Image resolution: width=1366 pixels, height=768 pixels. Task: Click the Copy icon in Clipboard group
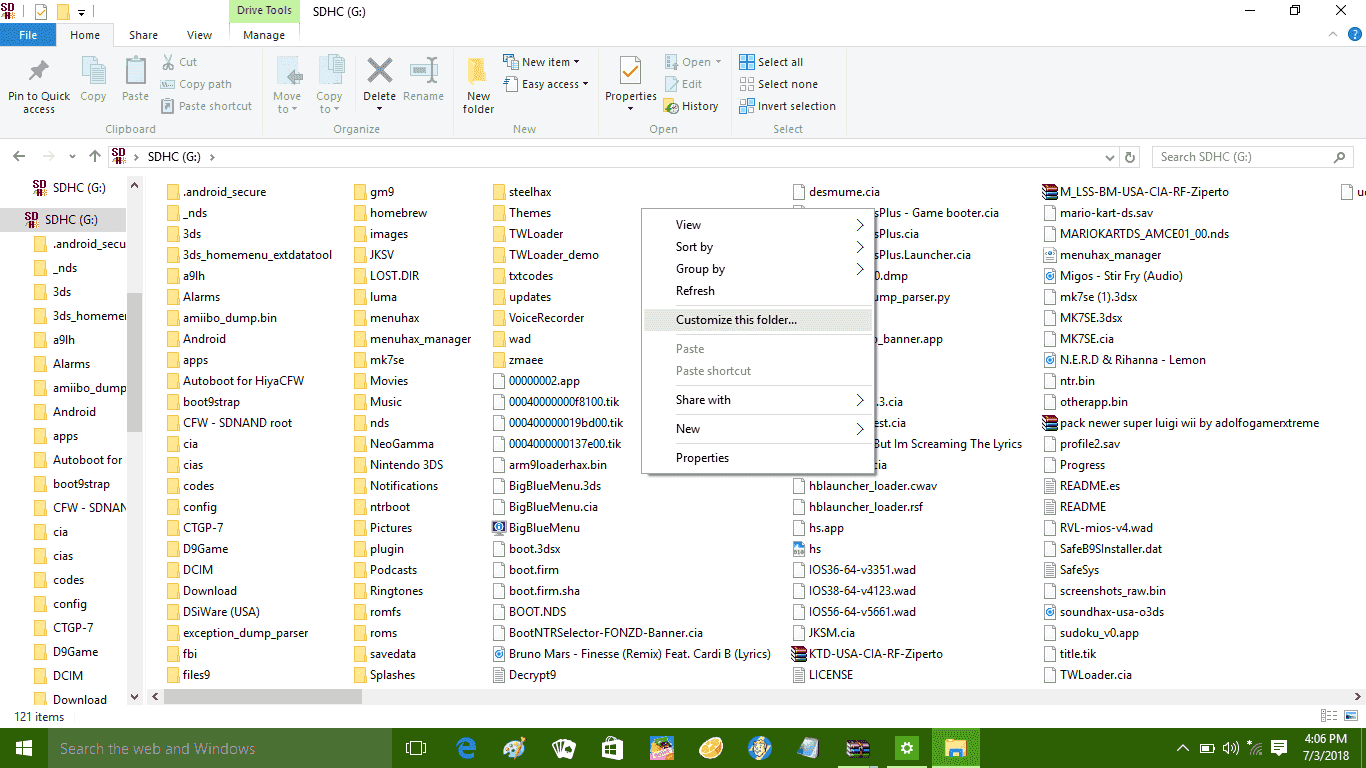coord(93,72)
